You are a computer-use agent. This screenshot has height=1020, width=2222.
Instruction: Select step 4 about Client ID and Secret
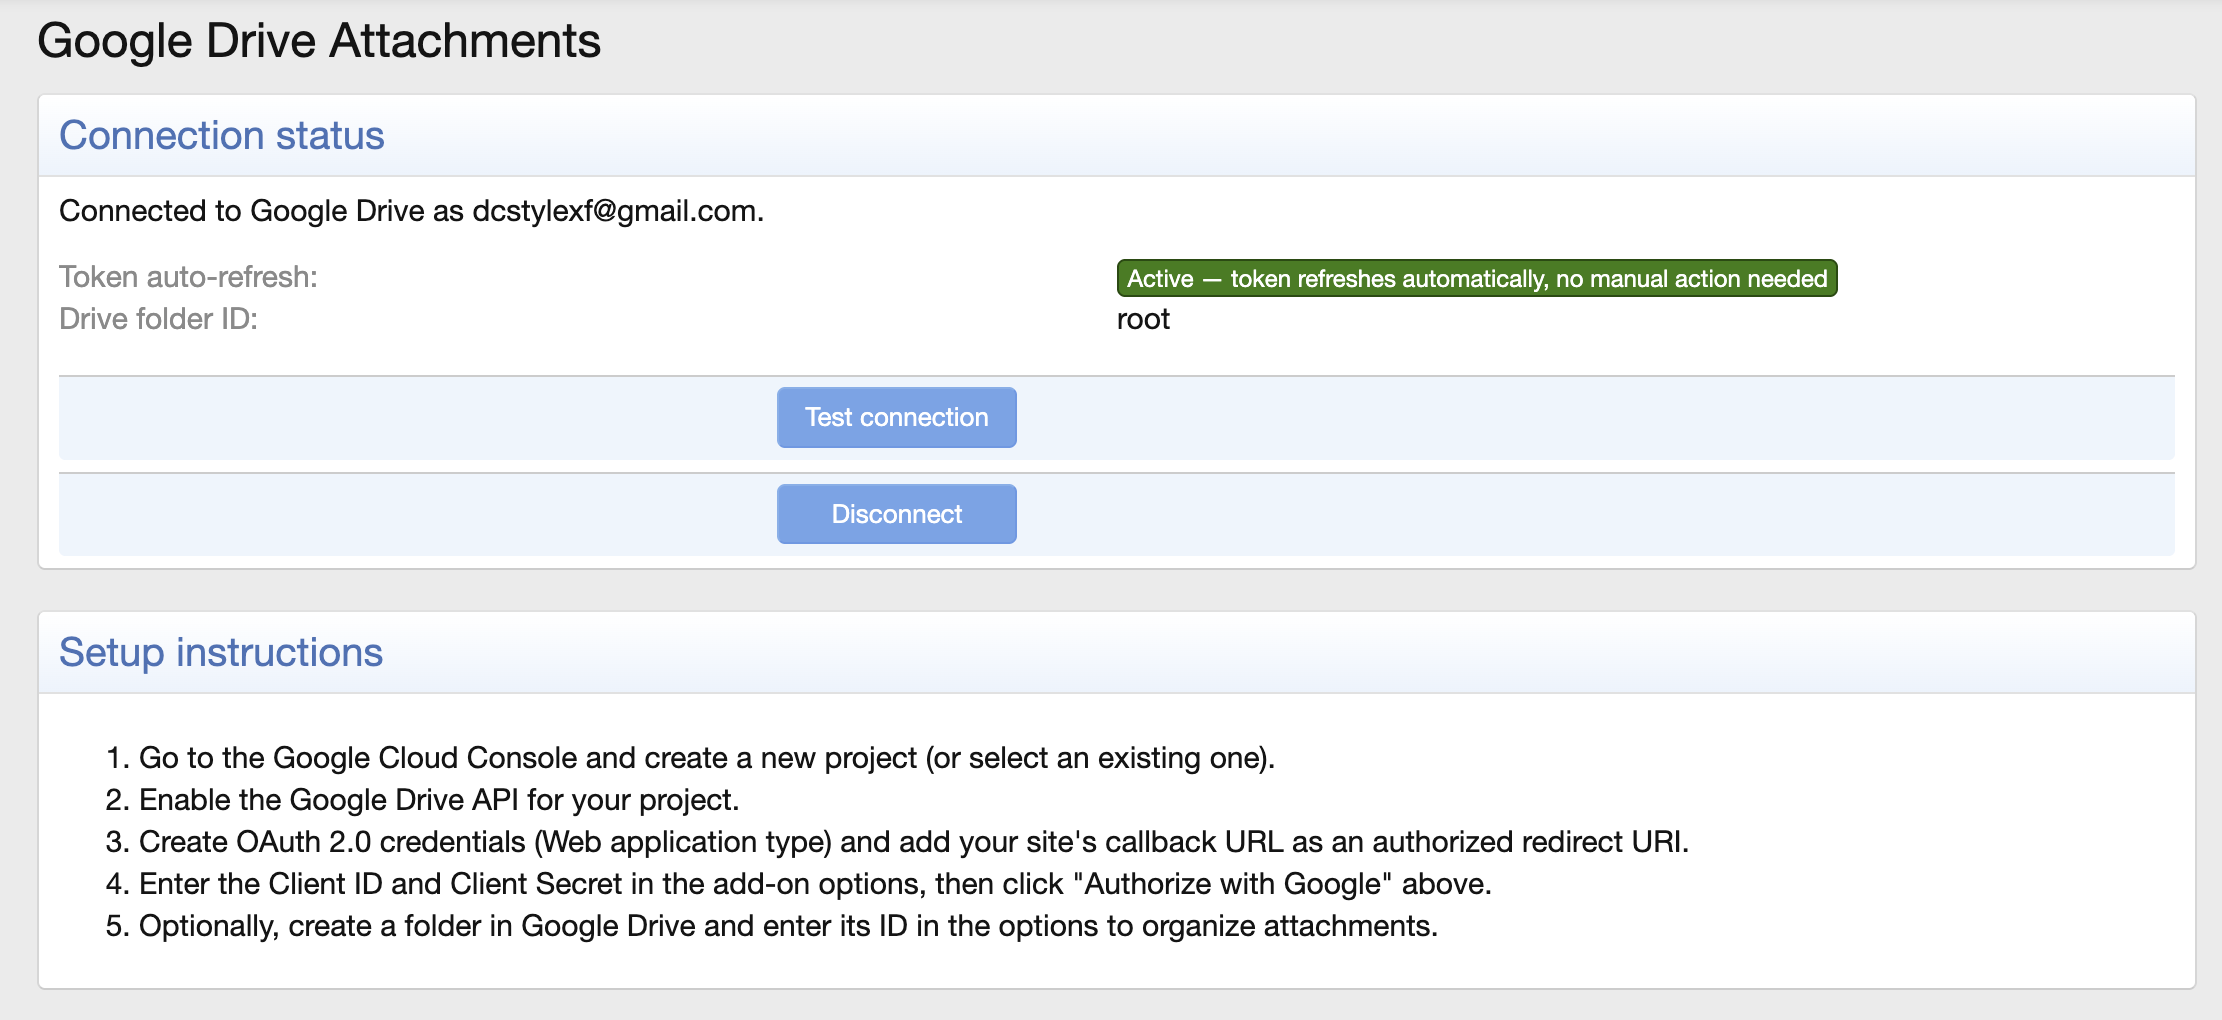coord(815,883)
